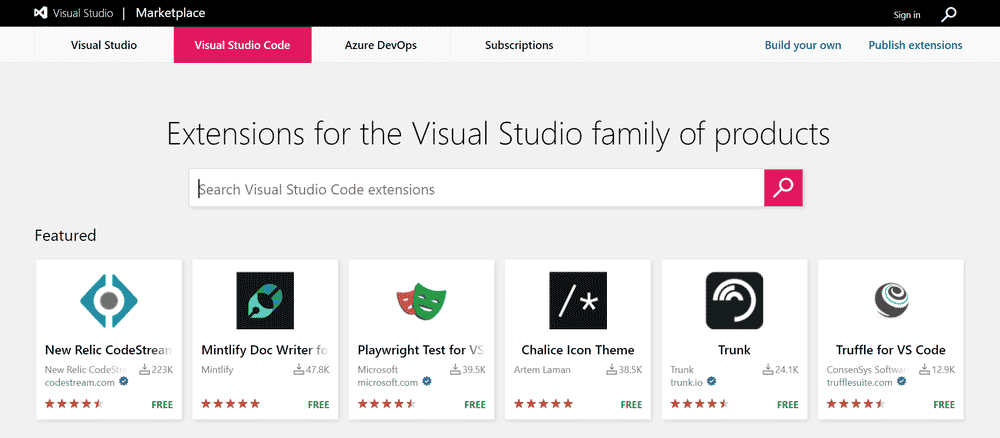Click download icon beside 12.9K
Image resolution: width=1000 pixels, height=438 pixels.
(x=924, y=369)
